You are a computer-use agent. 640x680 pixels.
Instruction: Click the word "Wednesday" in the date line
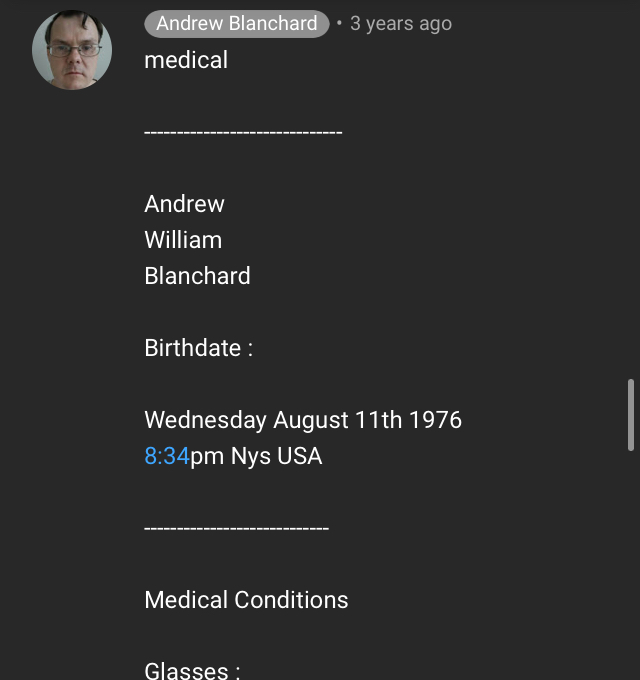[205, 420]
